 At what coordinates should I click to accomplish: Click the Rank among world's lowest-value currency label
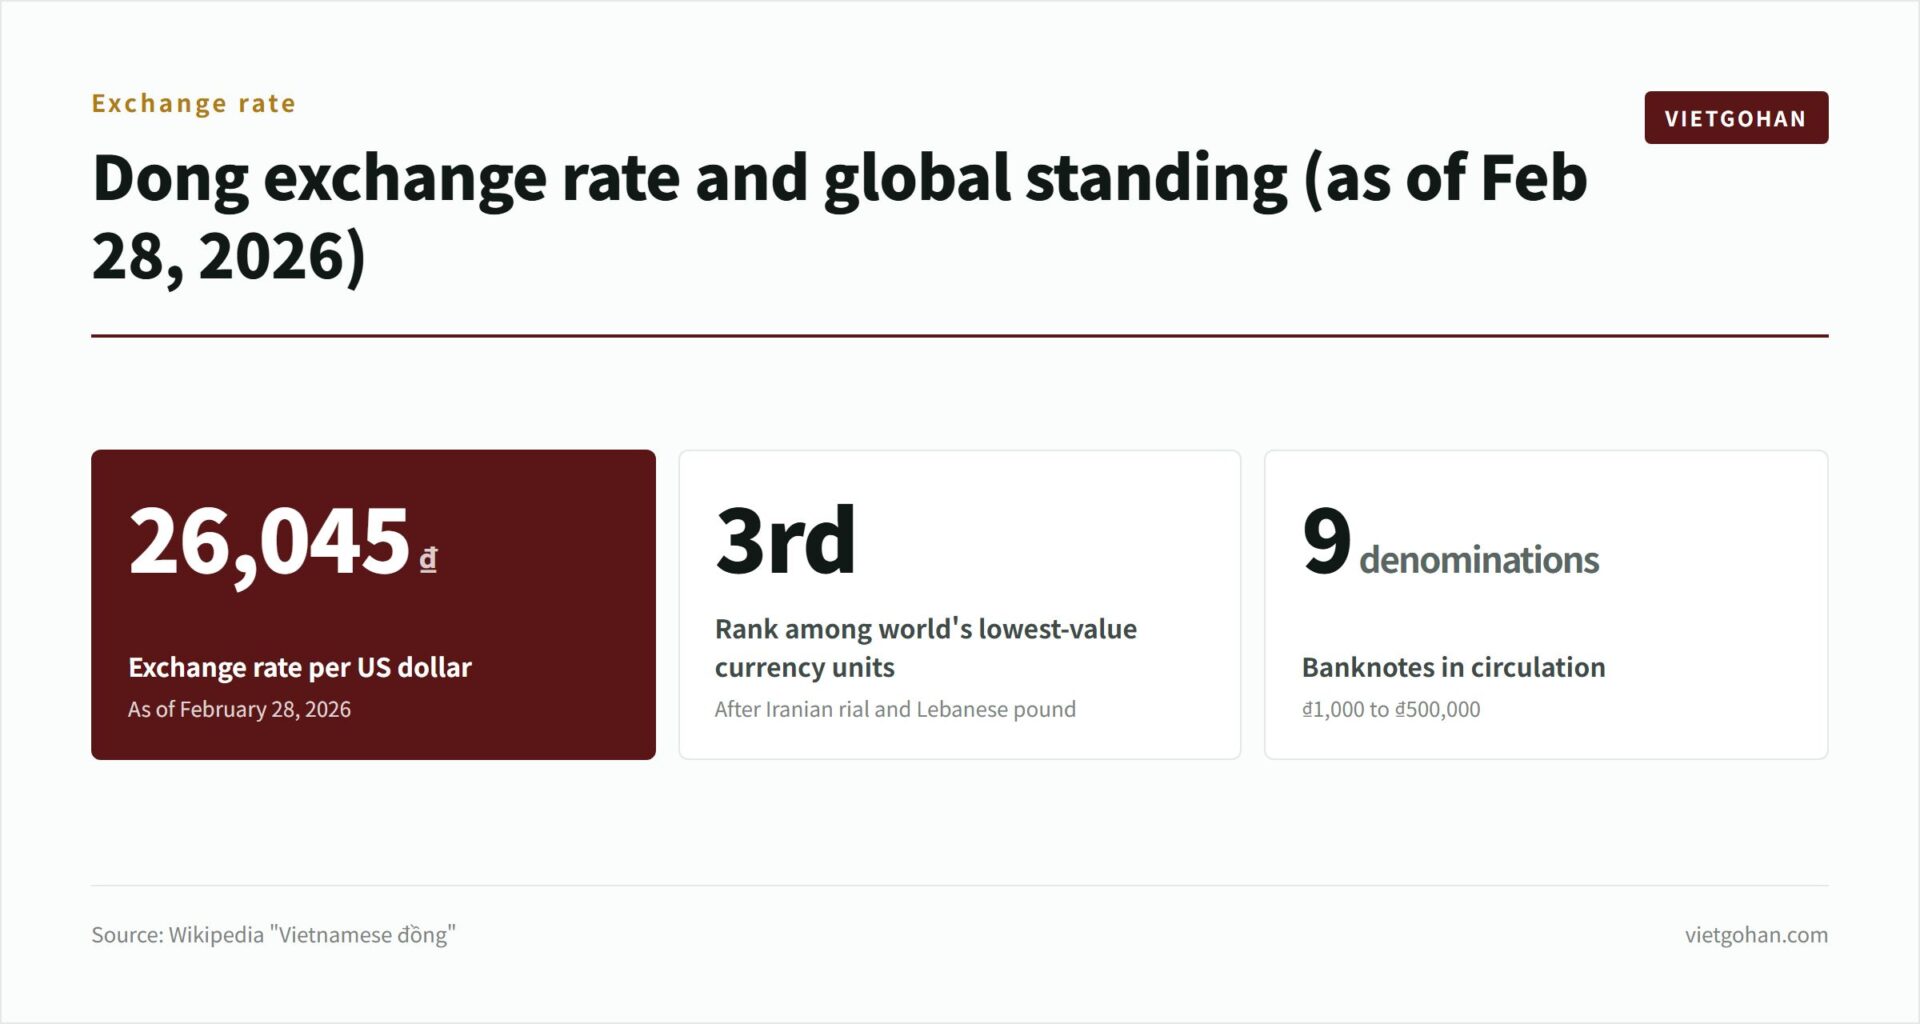click(926, 648)
